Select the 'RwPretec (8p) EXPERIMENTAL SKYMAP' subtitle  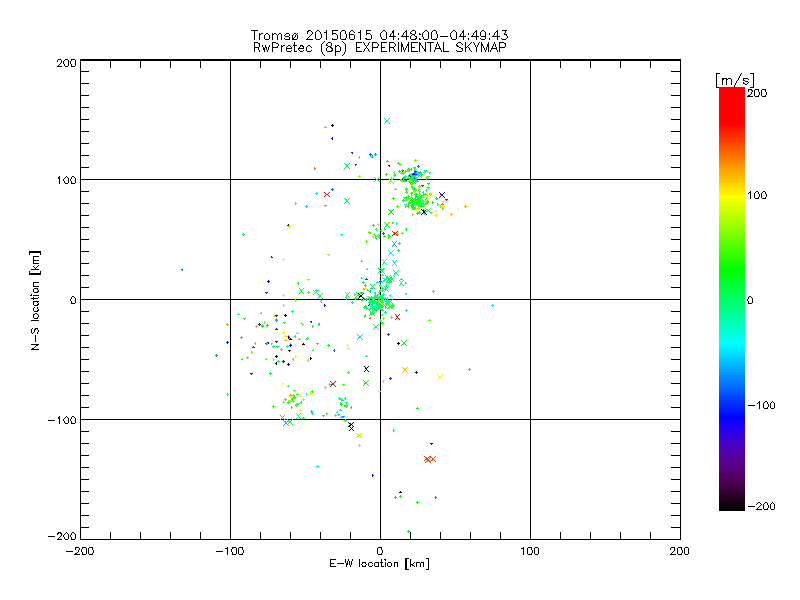[380, 48]
